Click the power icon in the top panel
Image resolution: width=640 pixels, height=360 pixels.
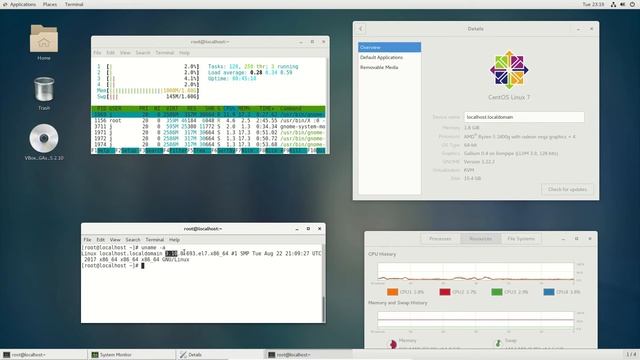(632, 4)
